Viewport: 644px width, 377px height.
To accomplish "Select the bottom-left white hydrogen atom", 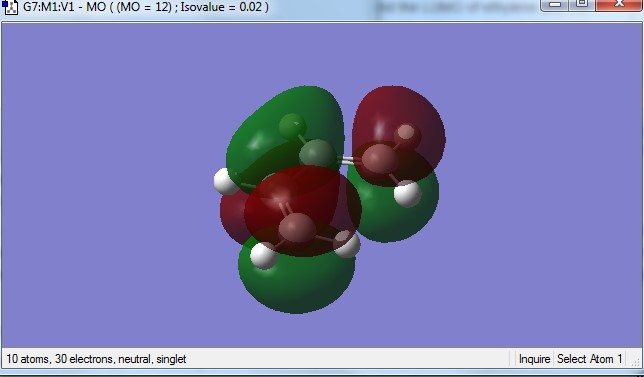I will point(264,256).
